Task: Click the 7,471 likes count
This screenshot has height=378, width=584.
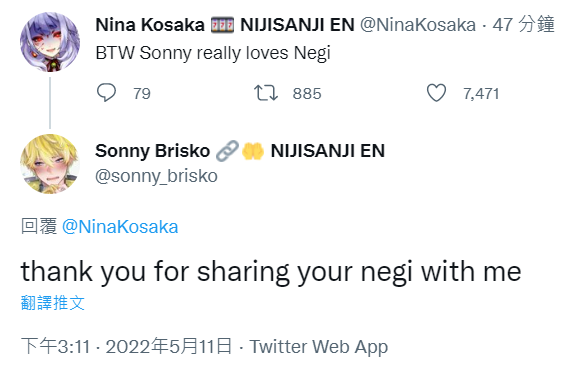Action: (481, 94)
